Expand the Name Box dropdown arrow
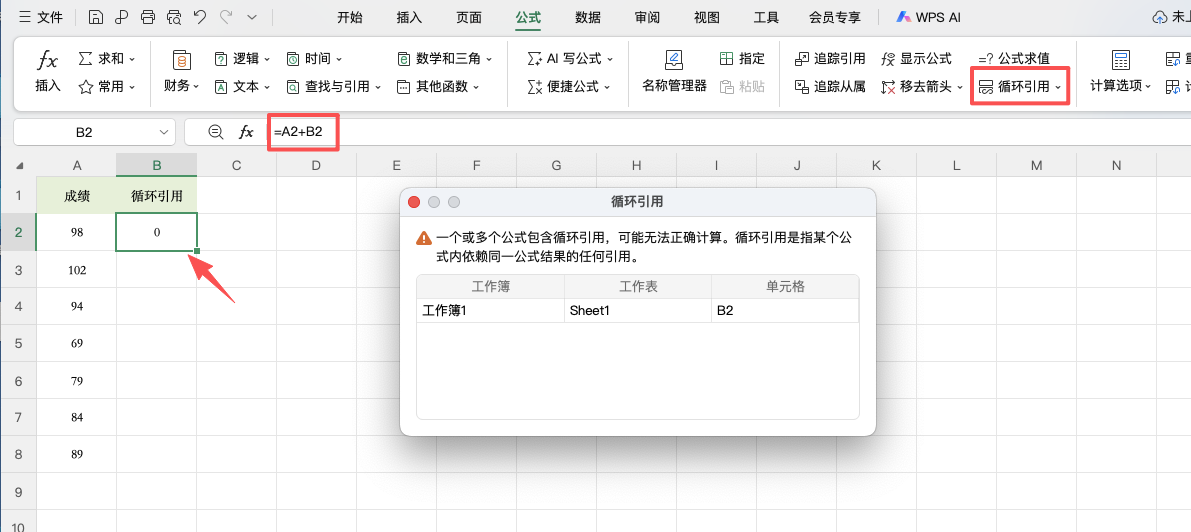This screenshot has height=532, width=1191. (164, 132)
